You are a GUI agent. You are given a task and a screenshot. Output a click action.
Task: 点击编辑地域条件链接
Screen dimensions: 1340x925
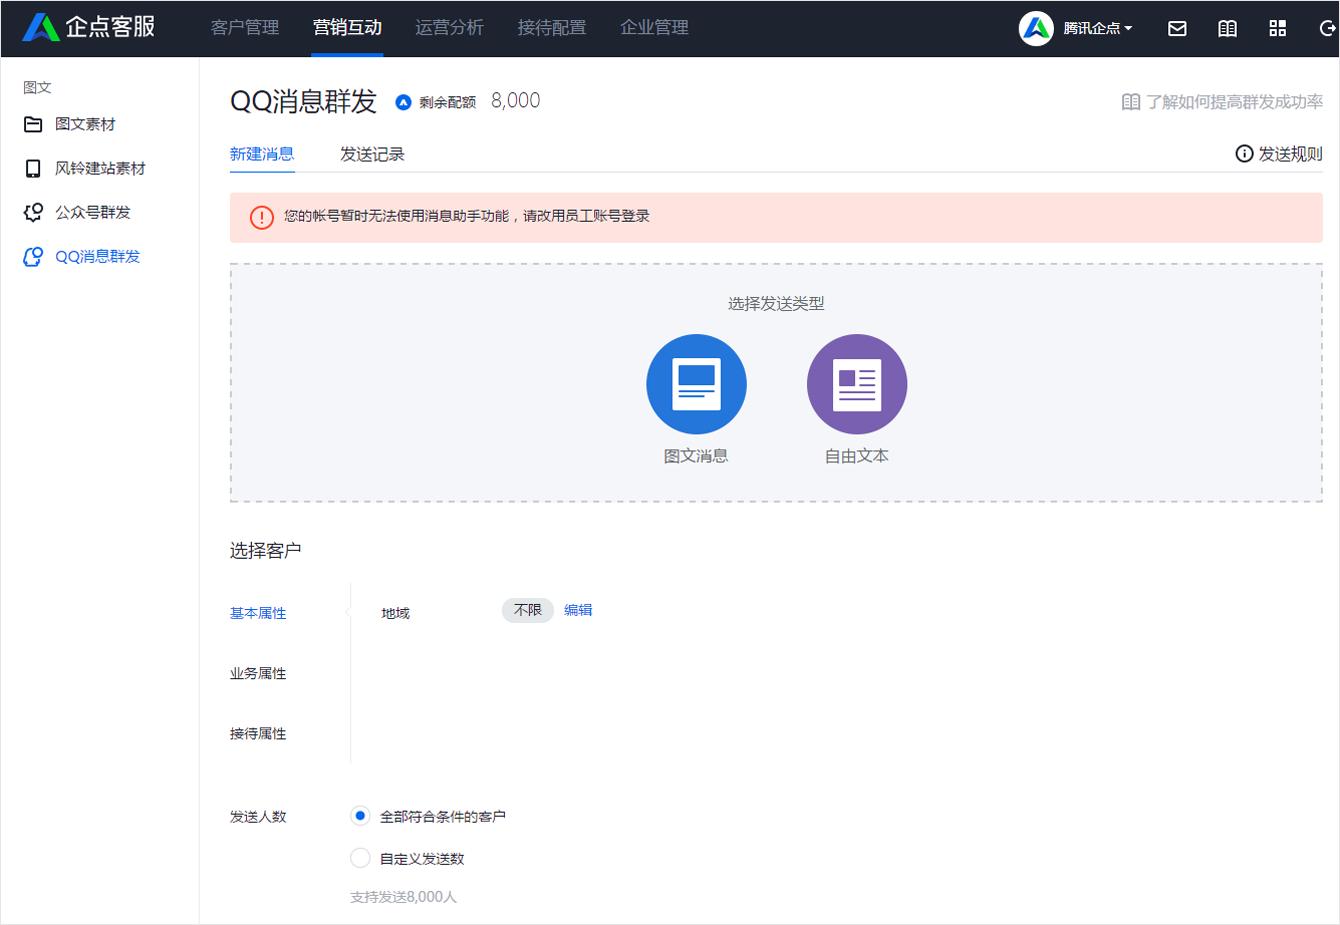[x=578, y=610]
